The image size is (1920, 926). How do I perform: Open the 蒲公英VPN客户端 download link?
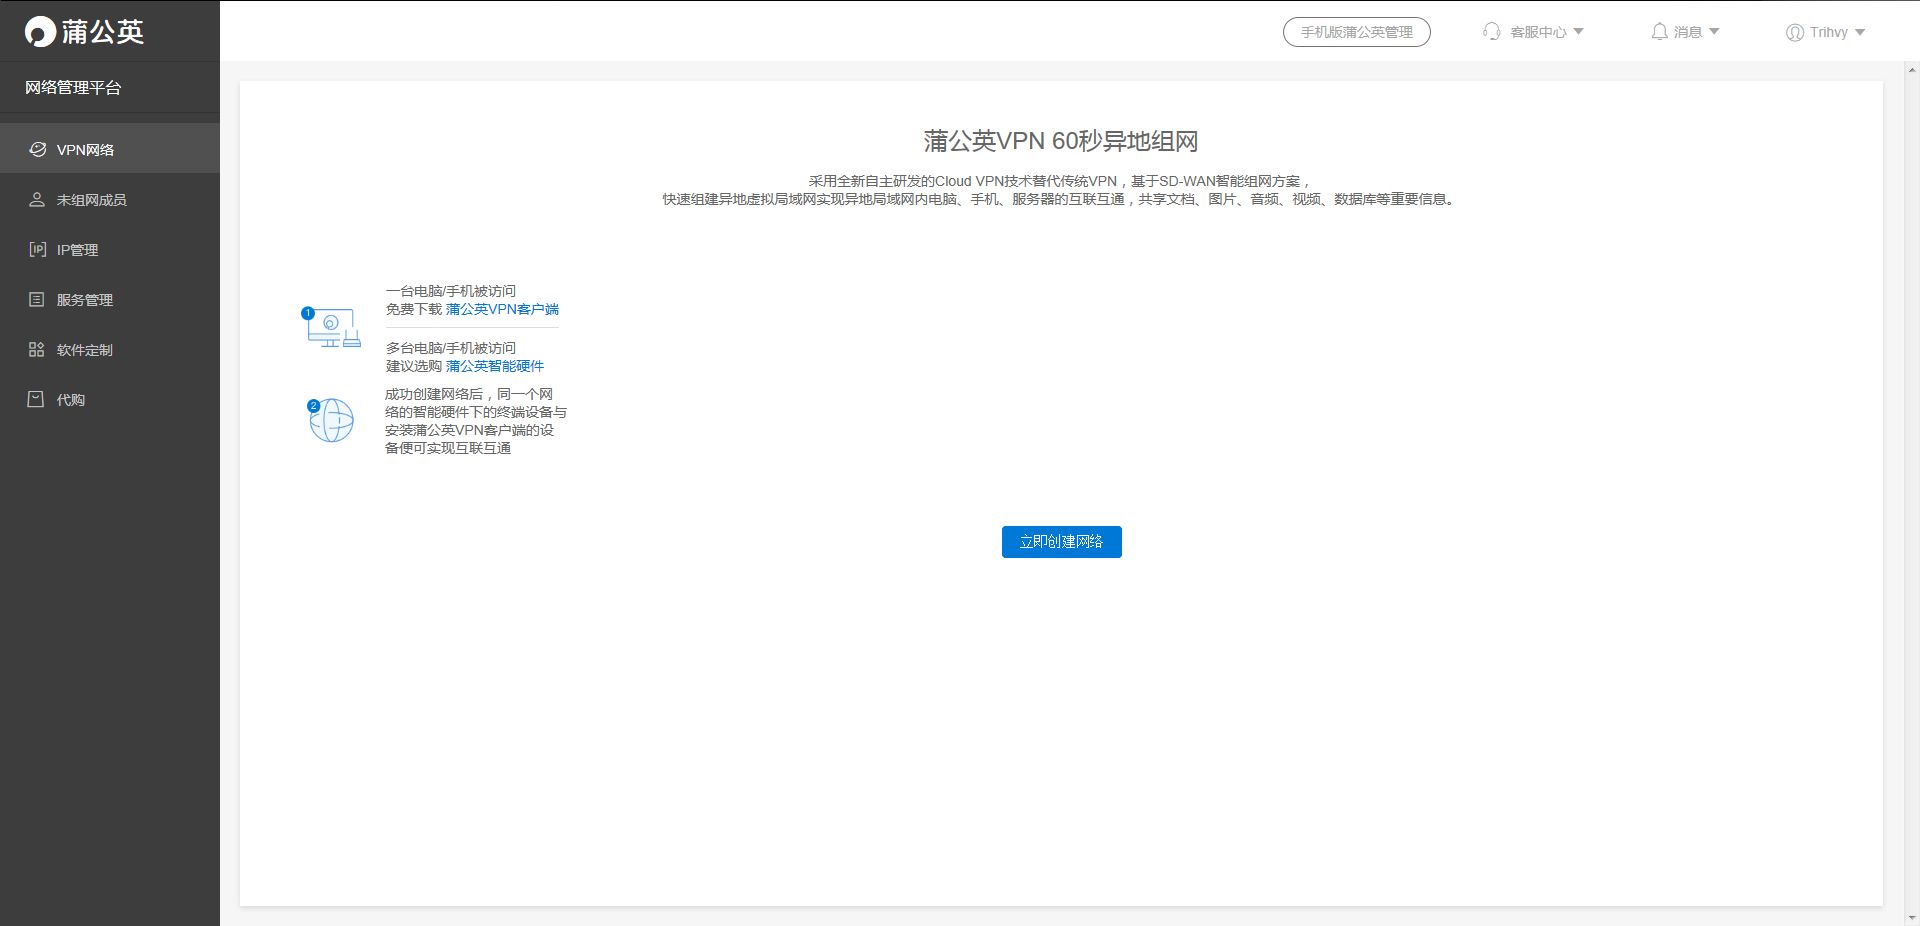502,309
